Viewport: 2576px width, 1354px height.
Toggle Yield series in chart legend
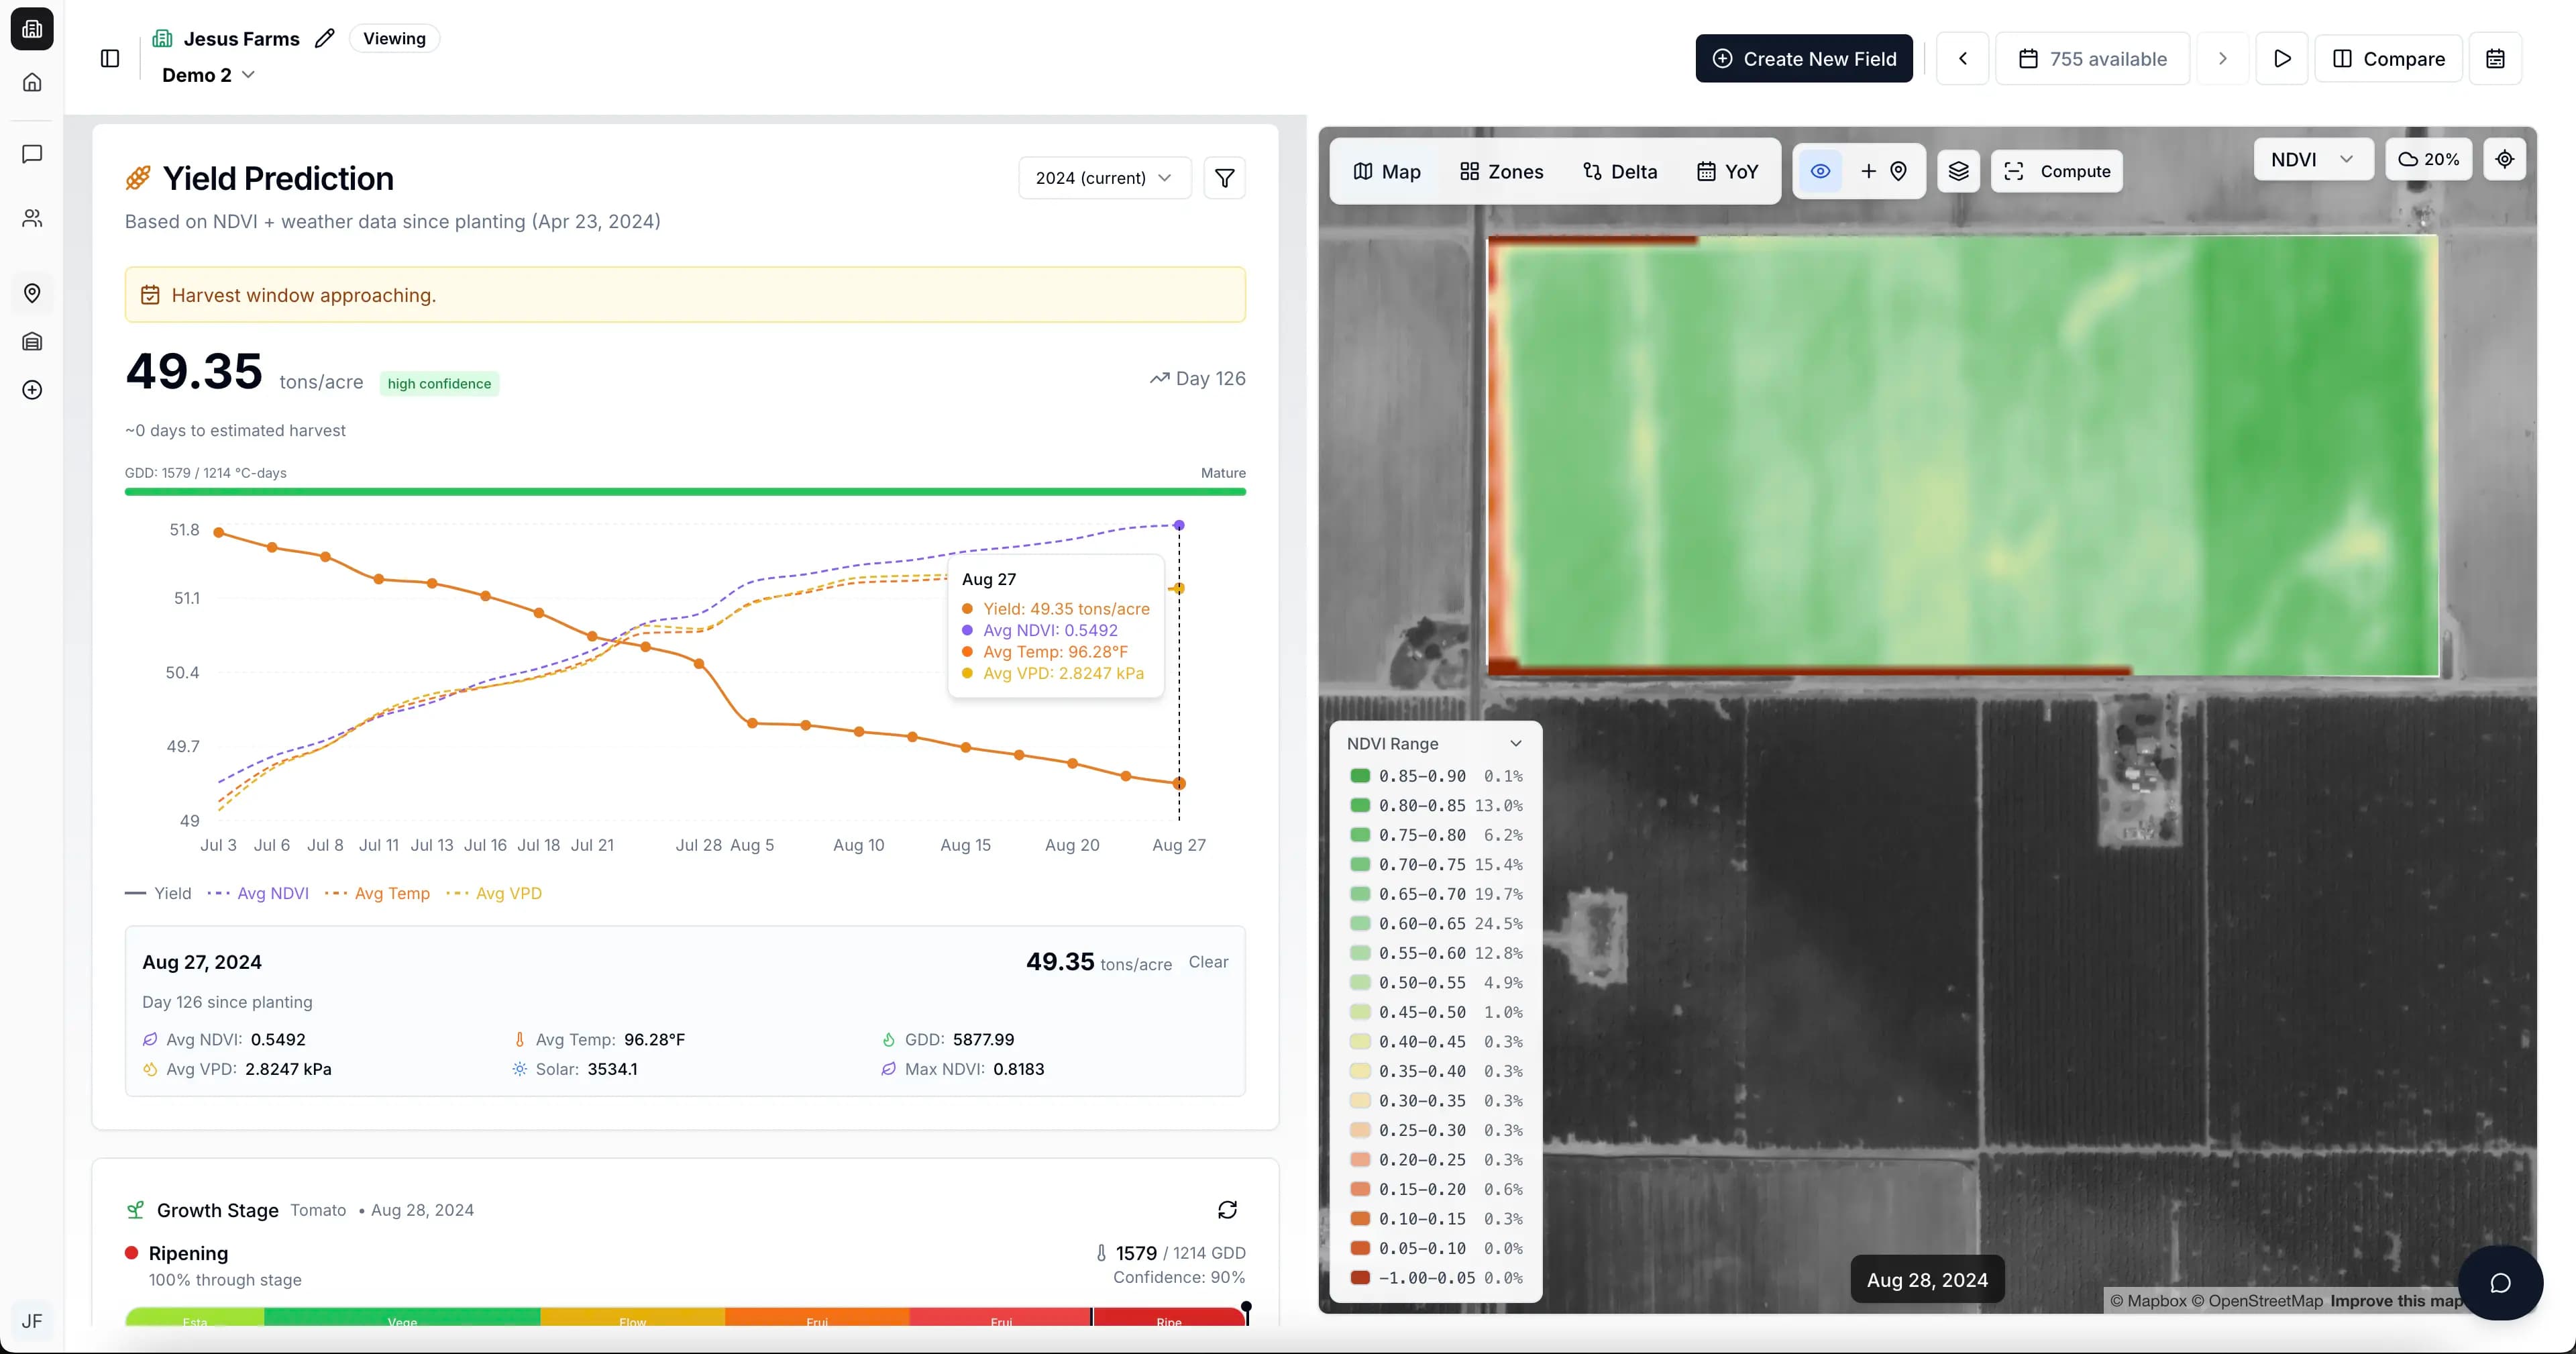point(158,893)
